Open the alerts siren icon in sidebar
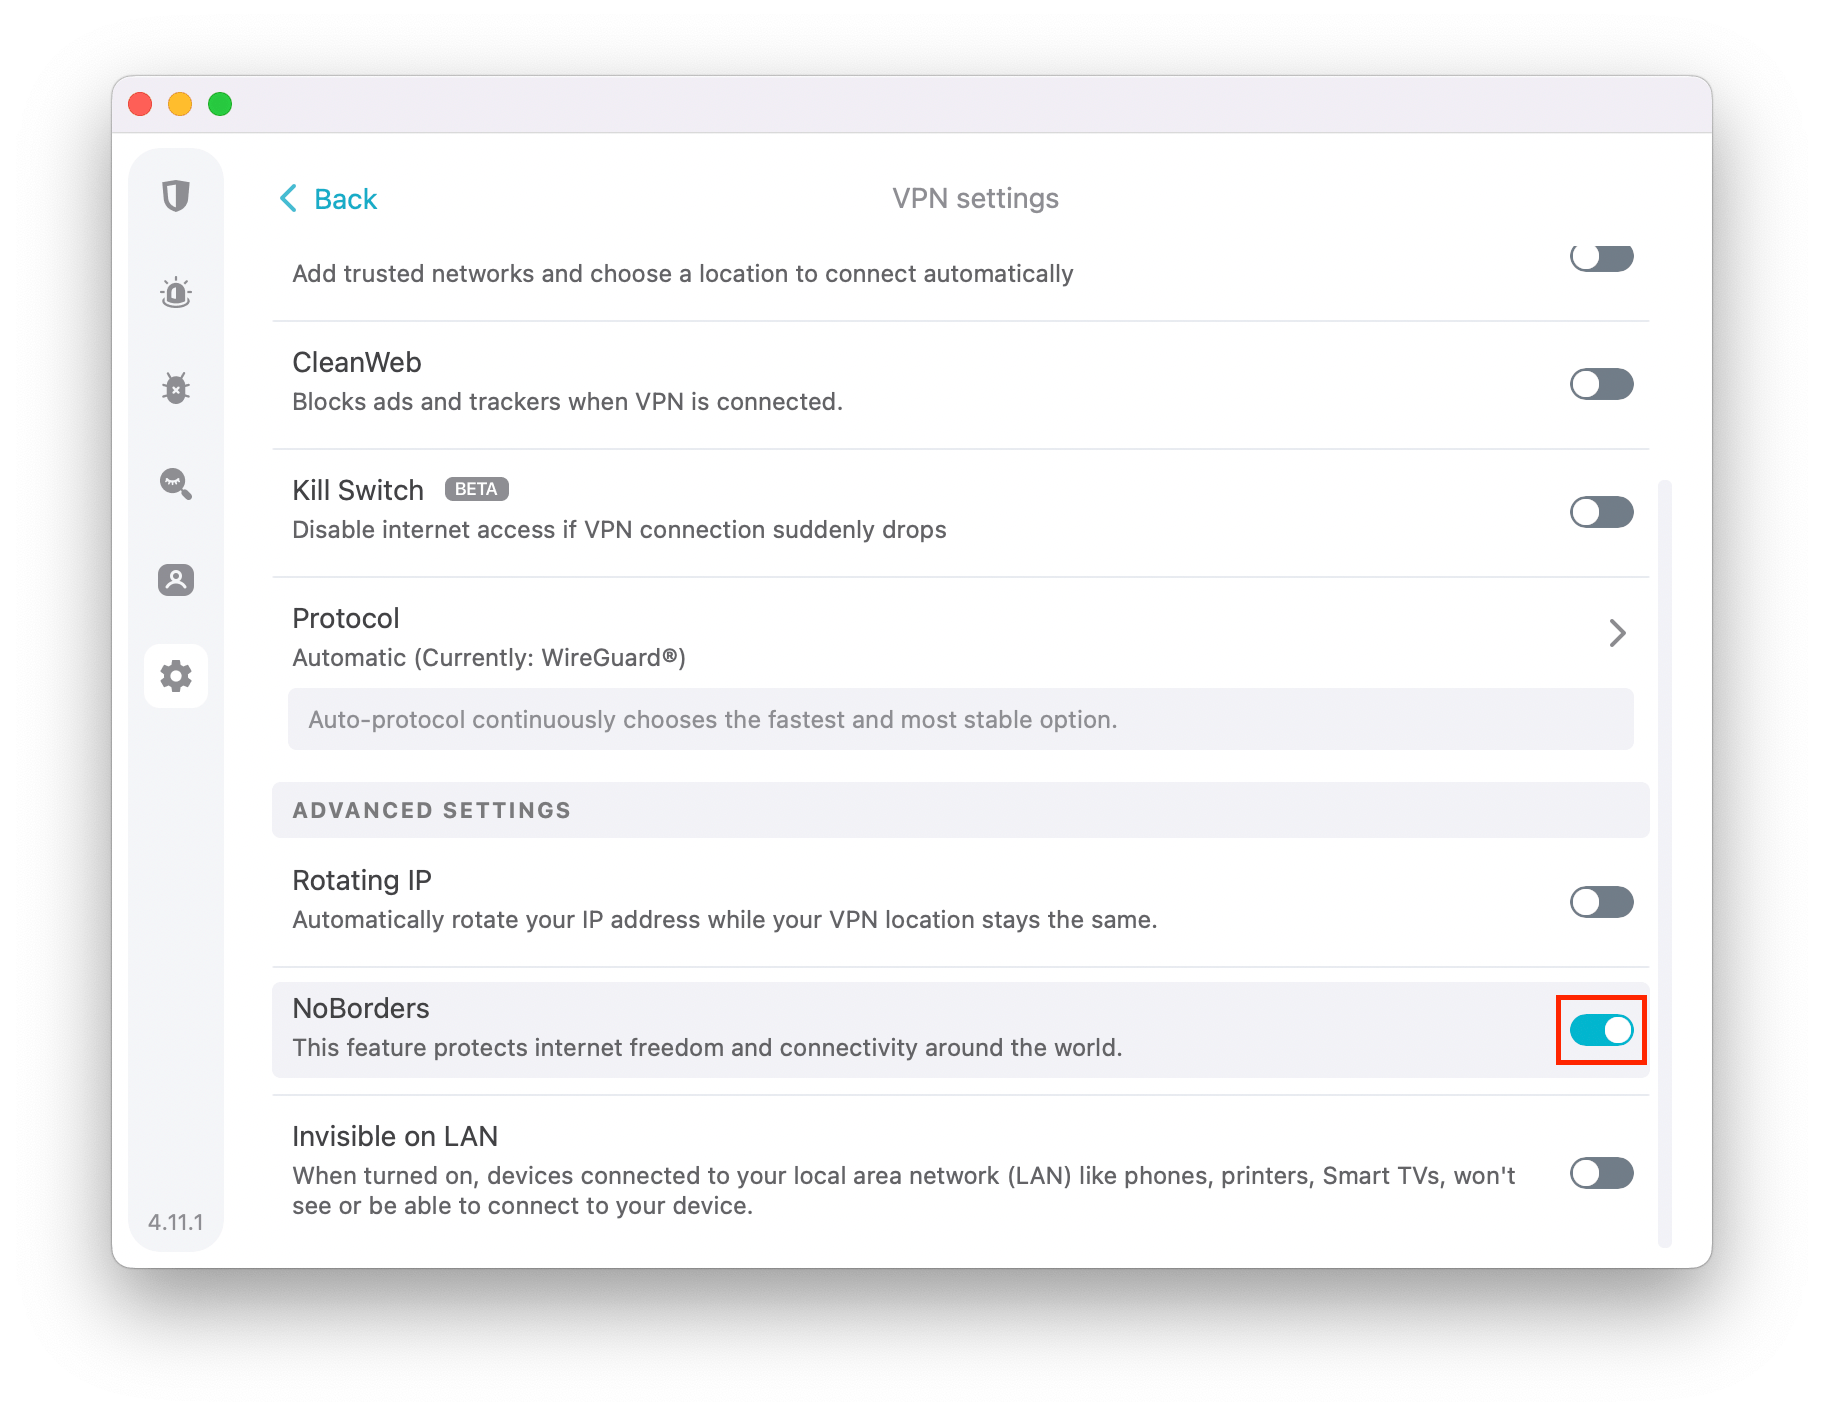 coord(176,292)
